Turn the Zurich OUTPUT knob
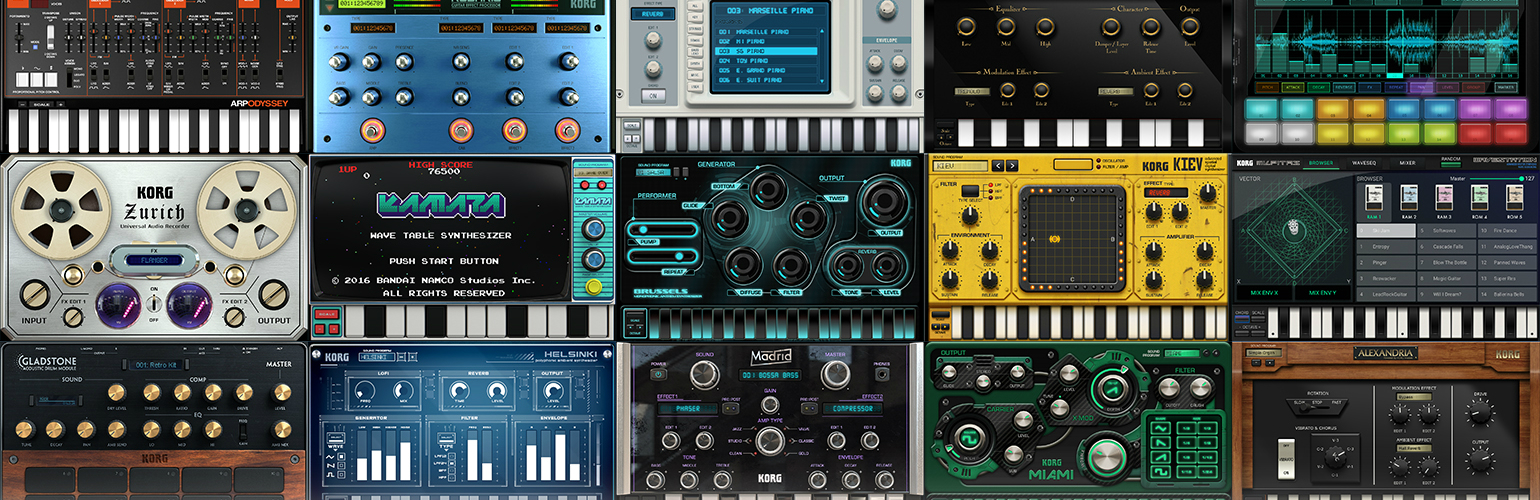Image resolution: width=1540 pixels, height=500 pixels. (x=272, y=294)
